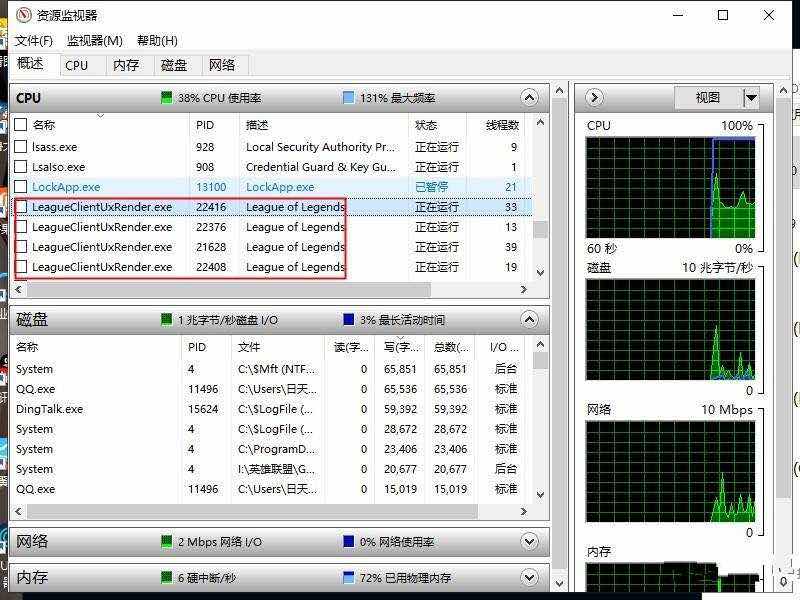This screenshot has width=800, height=600.
Task: Select the DingTalk.exe disk row
Action: [x=270, y=409]
